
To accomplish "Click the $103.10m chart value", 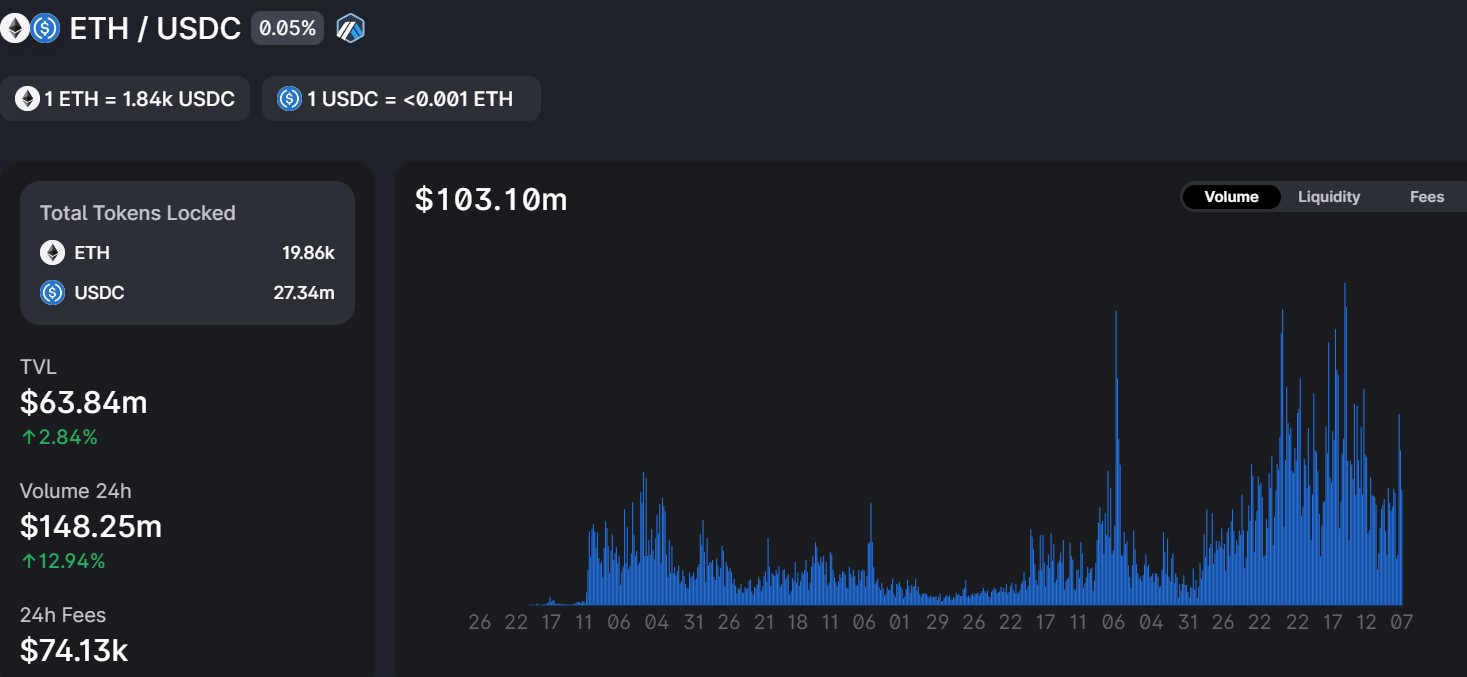I will [x=491, y=199].
